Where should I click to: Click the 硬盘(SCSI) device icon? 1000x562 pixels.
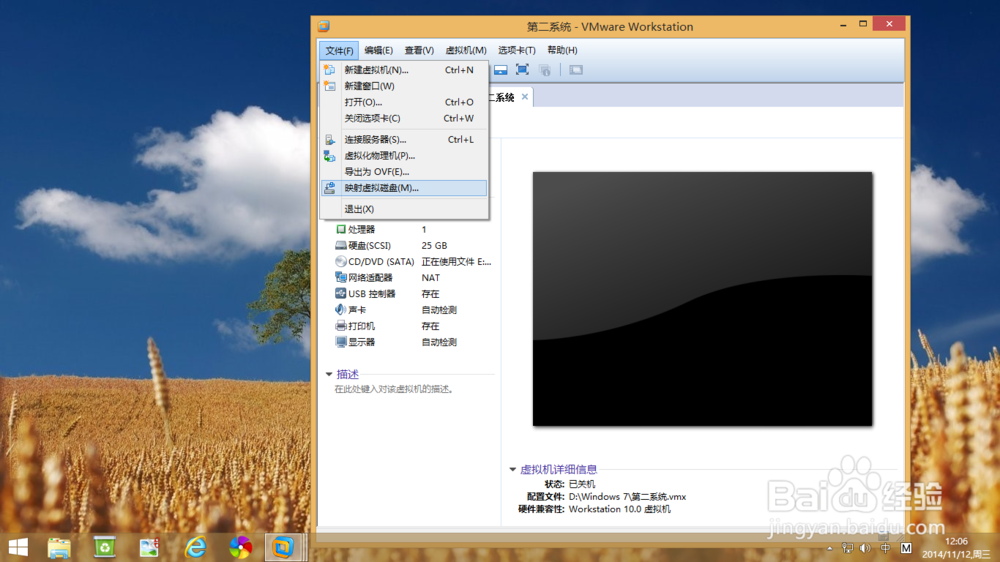pos(341,245)
